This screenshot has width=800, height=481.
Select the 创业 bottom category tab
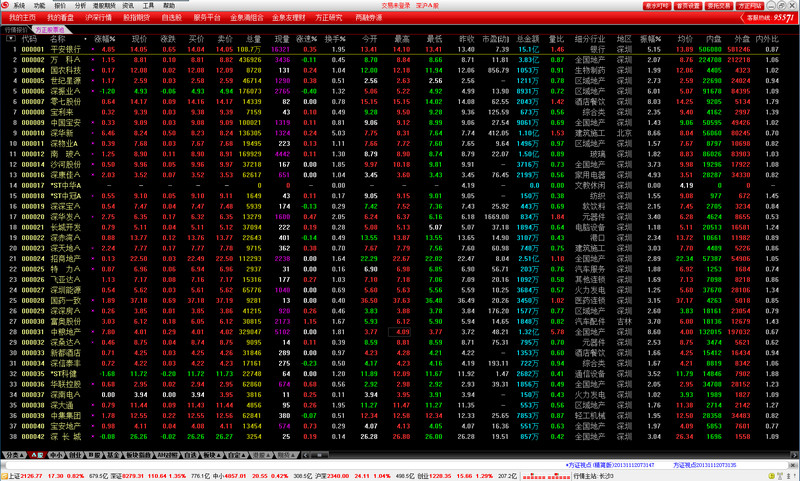(74, 454)
